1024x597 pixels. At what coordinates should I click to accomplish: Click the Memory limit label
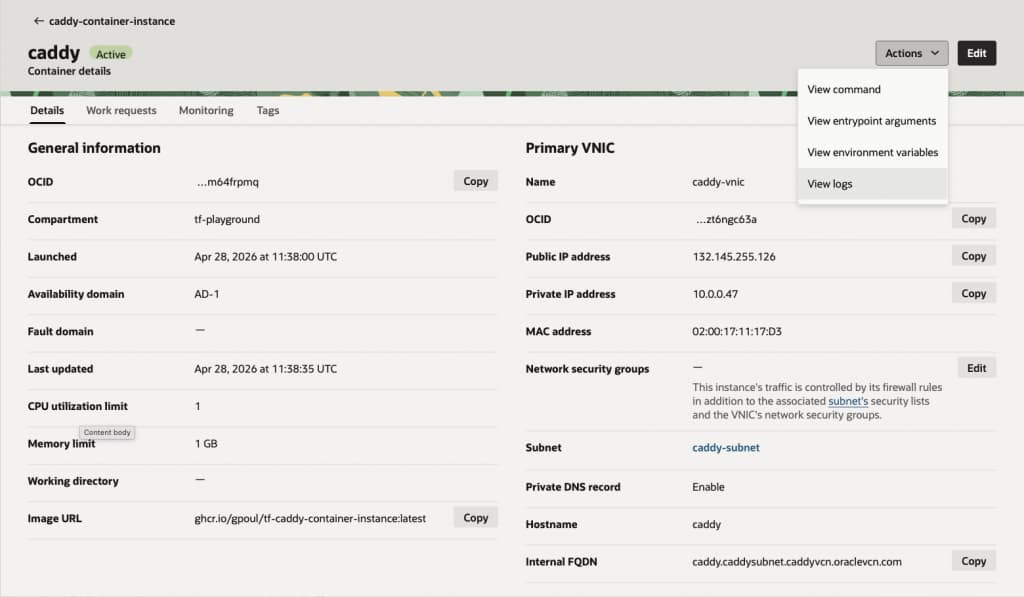click(x=61, y=444)
